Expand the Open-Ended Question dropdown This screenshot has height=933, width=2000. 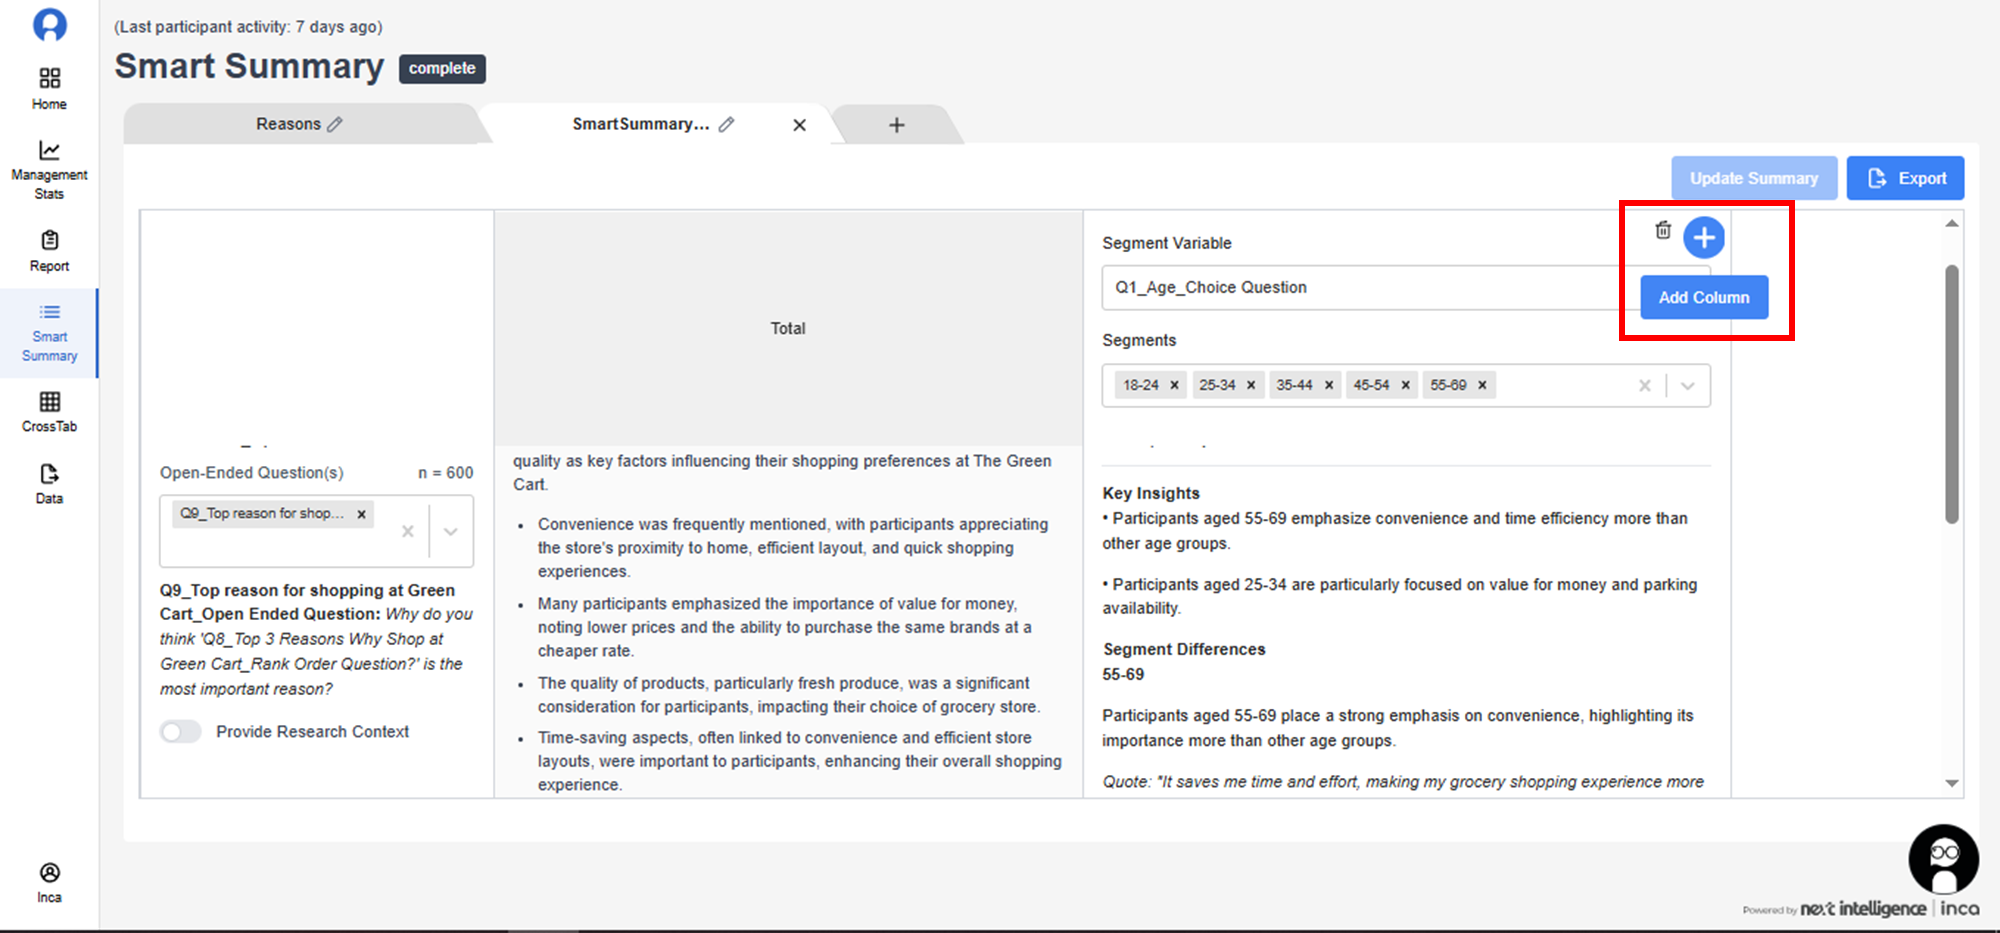[451, 531]
